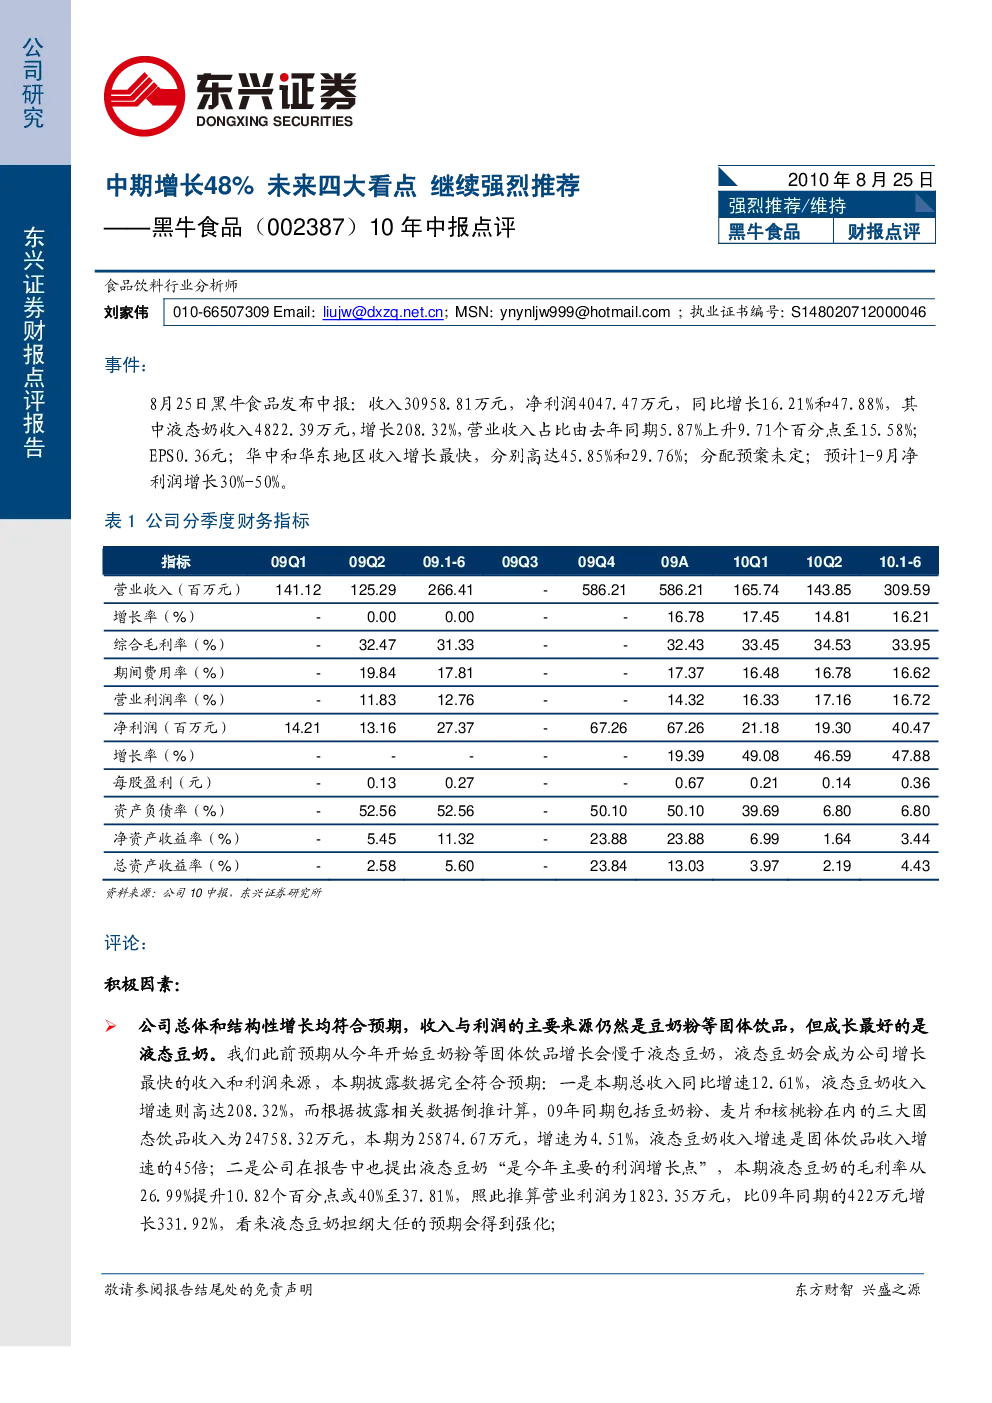This screenshot has width=992, height=1403.
Task: Click the '事件:' section heading
Action: click(126, 365)
